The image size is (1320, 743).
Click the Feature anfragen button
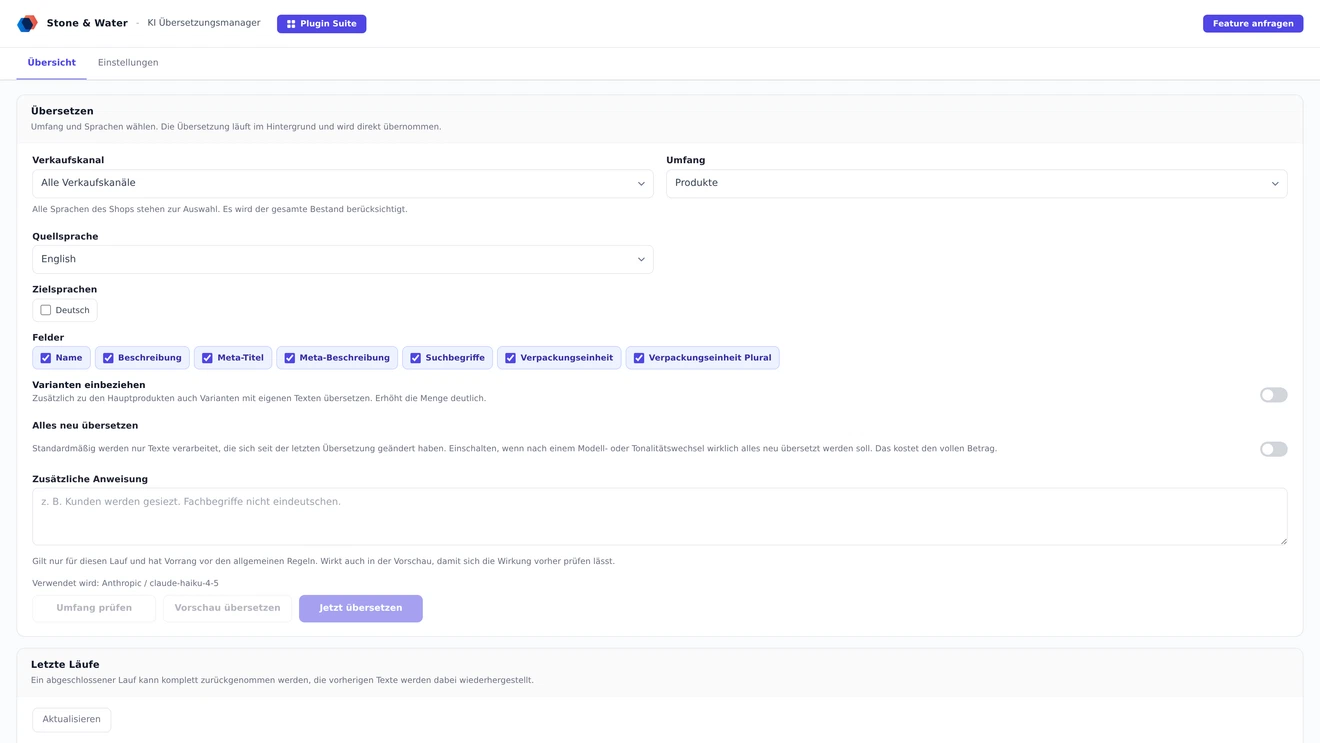pyautogui.click(x=1253, y=24)
